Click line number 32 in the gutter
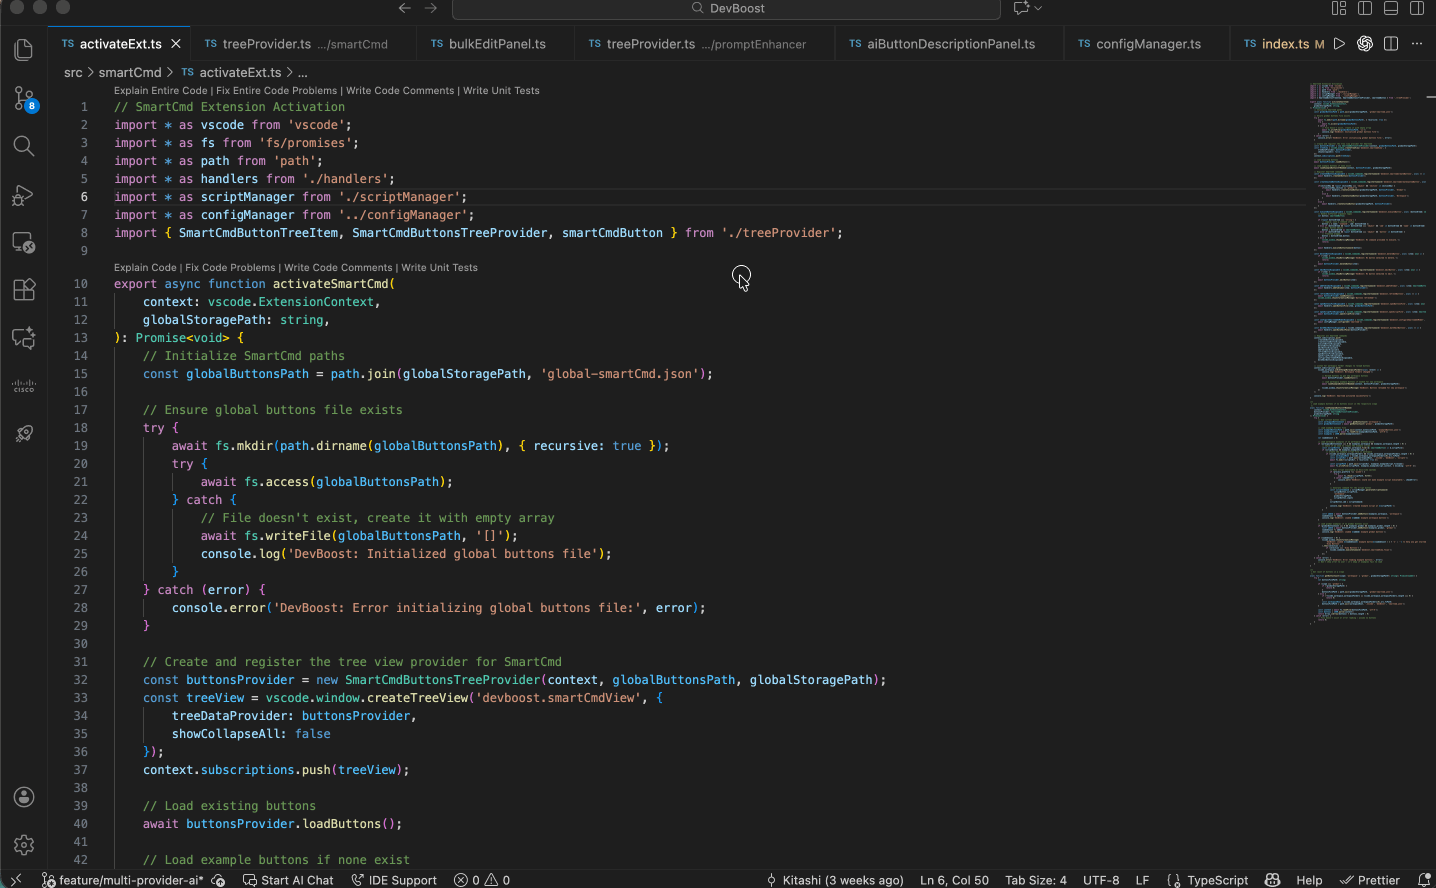 [x=80, y=680]
